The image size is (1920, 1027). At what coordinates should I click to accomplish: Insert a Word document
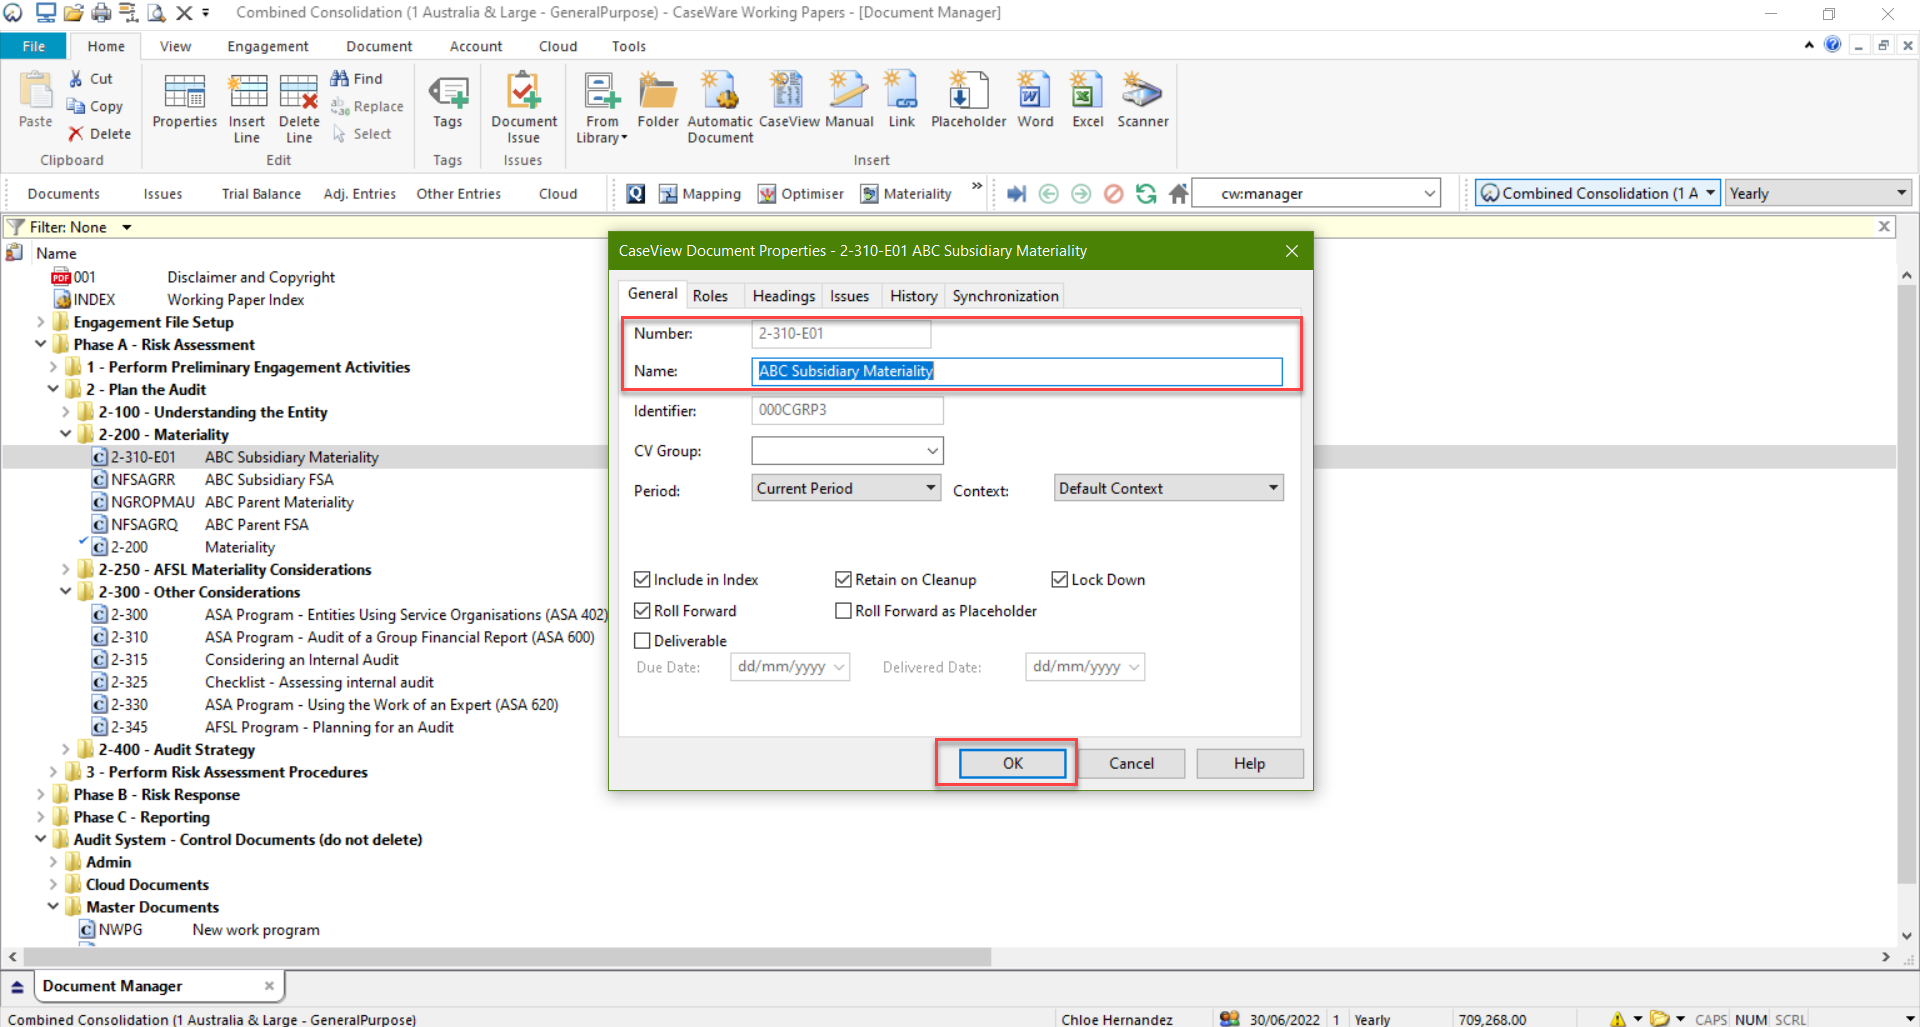pos(1035,100)
